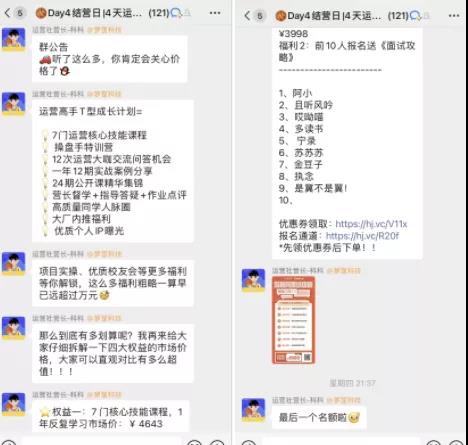The width and height of the screenshot is (468, 445).
Task: Open signup link https://hj.vc/R20f
Action: click(x=362, y=236)
